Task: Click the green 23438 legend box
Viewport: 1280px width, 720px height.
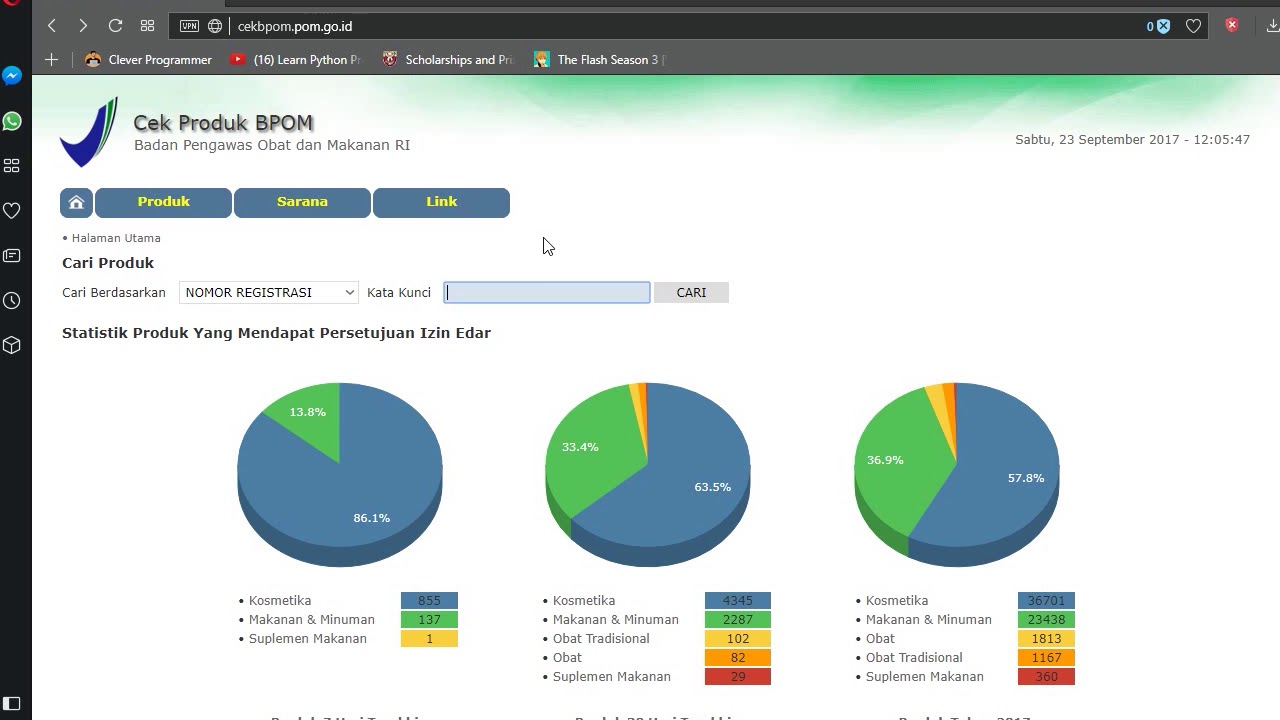Action: pos(1046,620)
